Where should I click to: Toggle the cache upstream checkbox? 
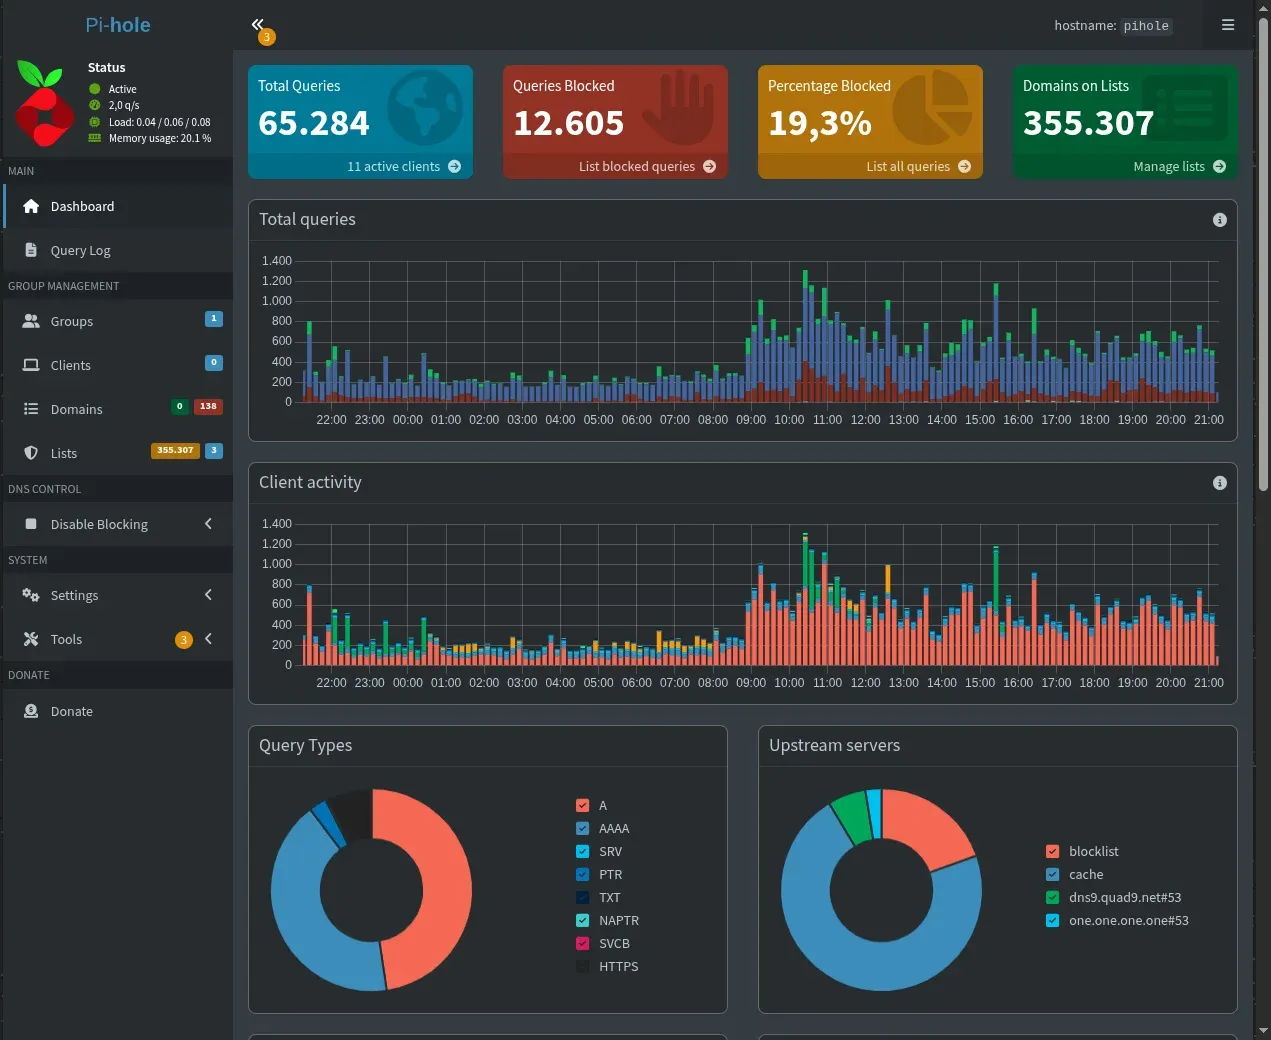pyautogui.click(x=1053, y=874)
